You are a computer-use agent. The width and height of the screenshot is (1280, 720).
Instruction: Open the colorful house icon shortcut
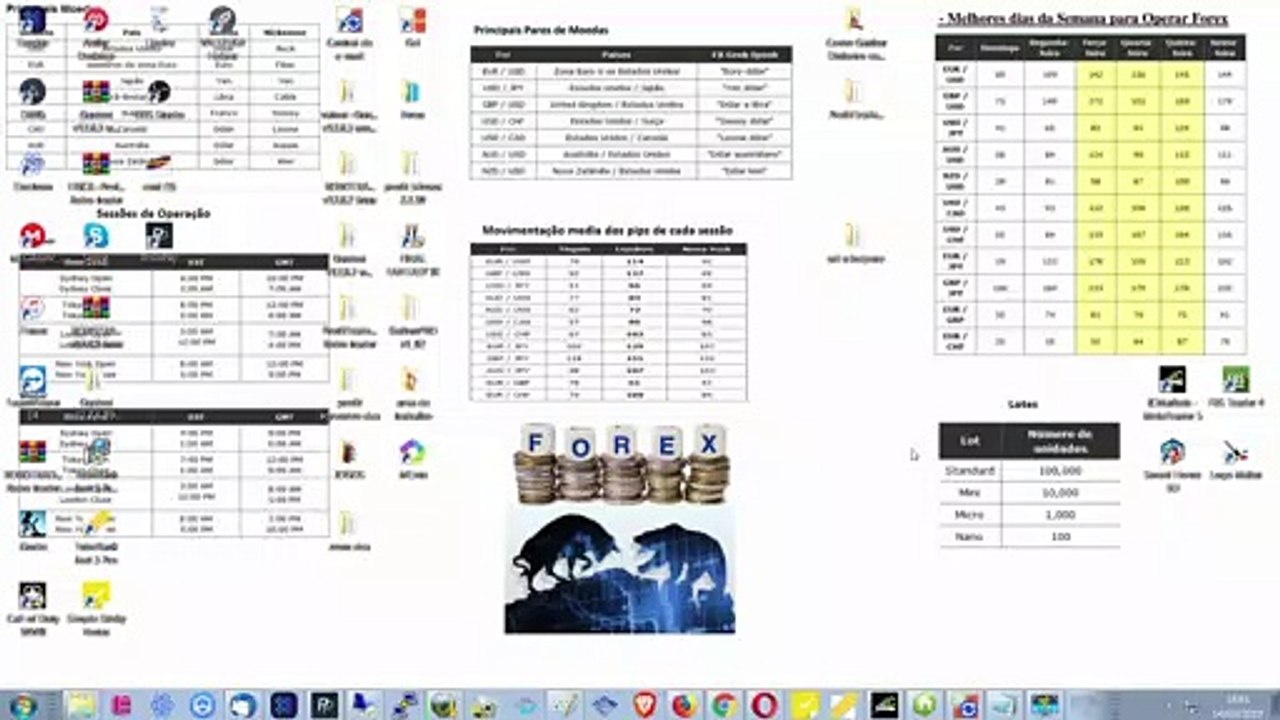(412, 458)
